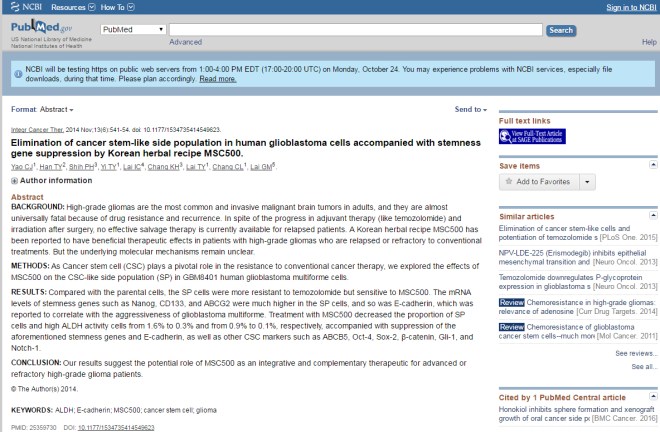This screenshot has width=660, height=432.
Task: Open author Chang CL link
Action: coord(228,167)
